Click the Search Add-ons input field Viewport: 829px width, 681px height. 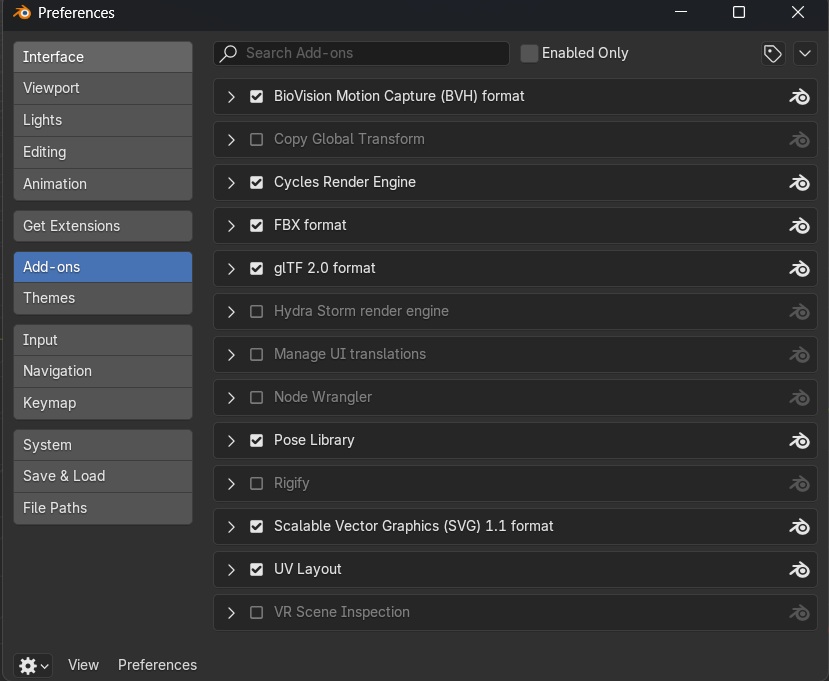tap(362, 53)
